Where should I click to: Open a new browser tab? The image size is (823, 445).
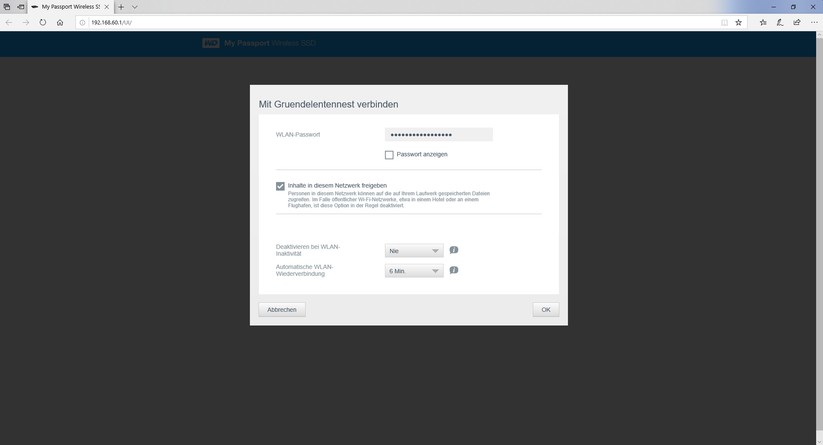point(121,7)
